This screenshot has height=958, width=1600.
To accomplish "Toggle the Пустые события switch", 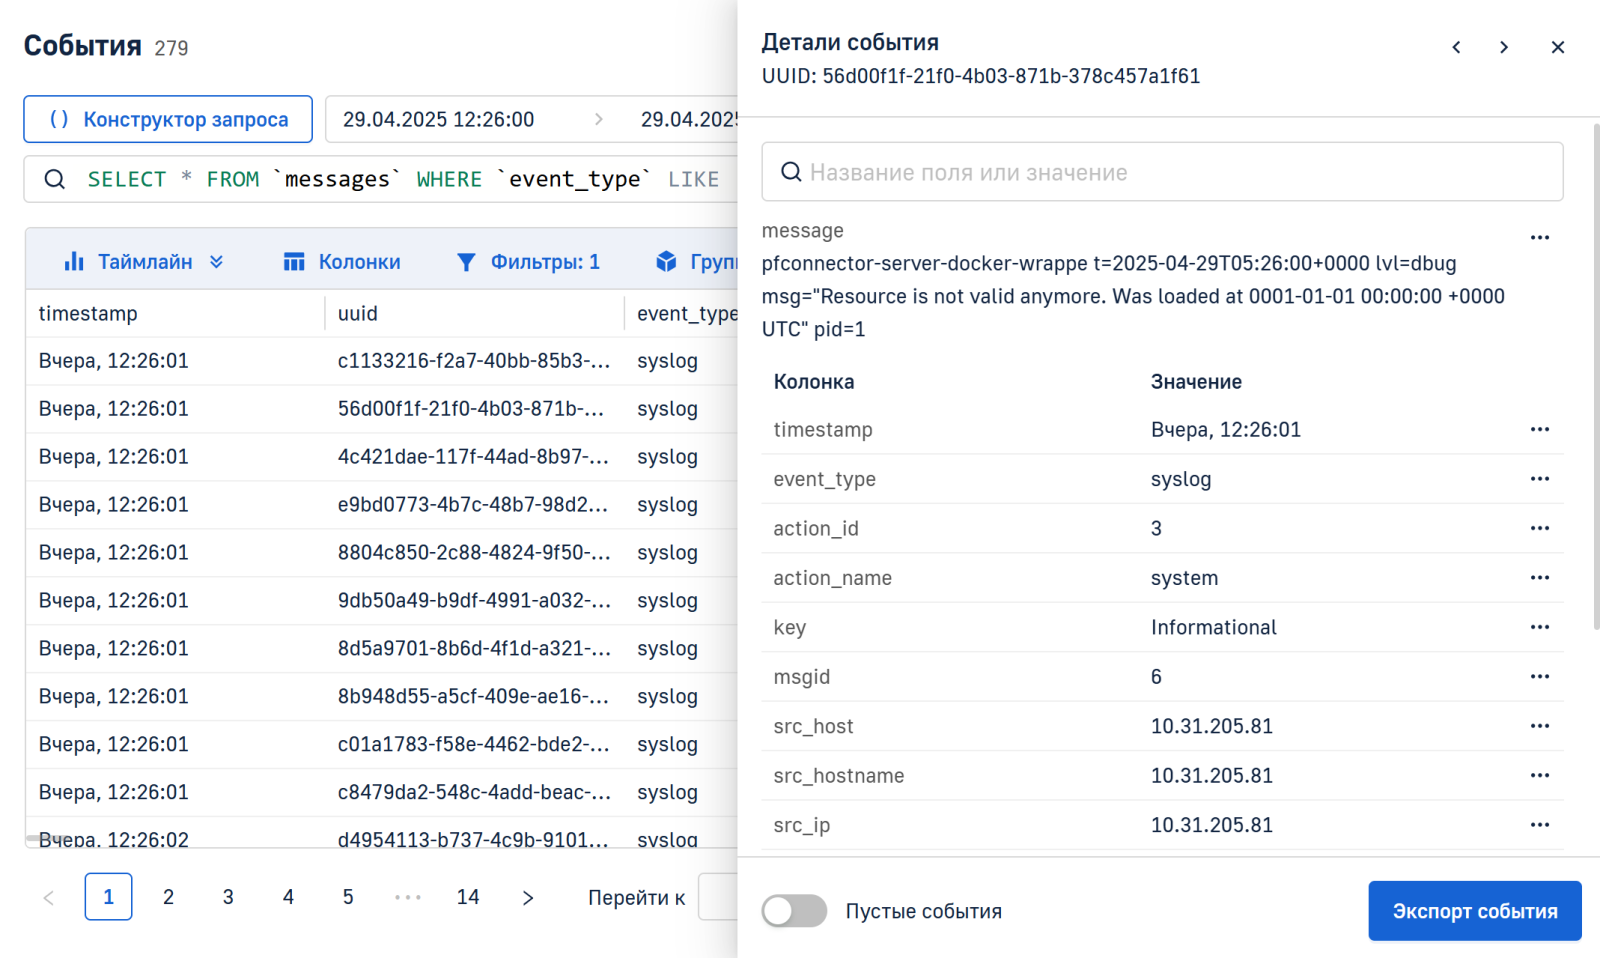I will [x=794, y=911].
